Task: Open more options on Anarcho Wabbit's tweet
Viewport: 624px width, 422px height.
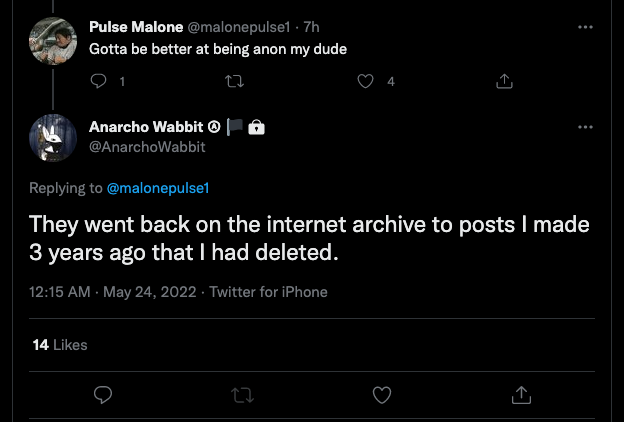Action: [586, 128]
